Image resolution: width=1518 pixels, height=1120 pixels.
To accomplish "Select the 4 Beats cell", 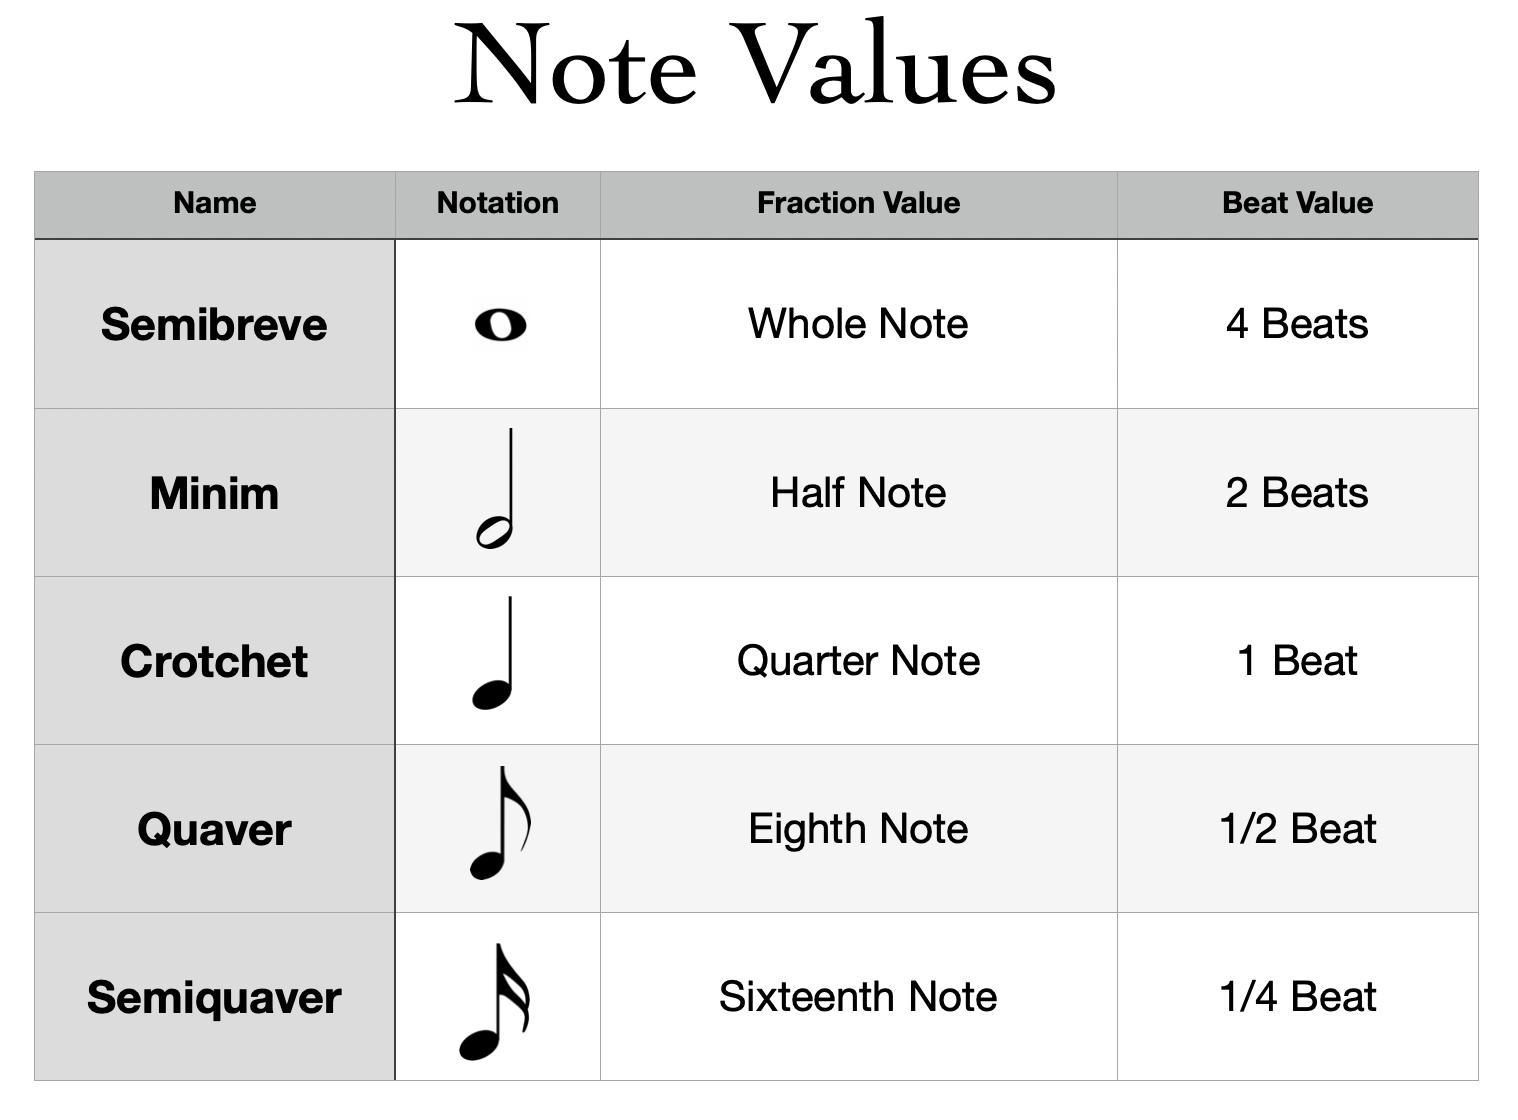I will tap(1297, 324).
